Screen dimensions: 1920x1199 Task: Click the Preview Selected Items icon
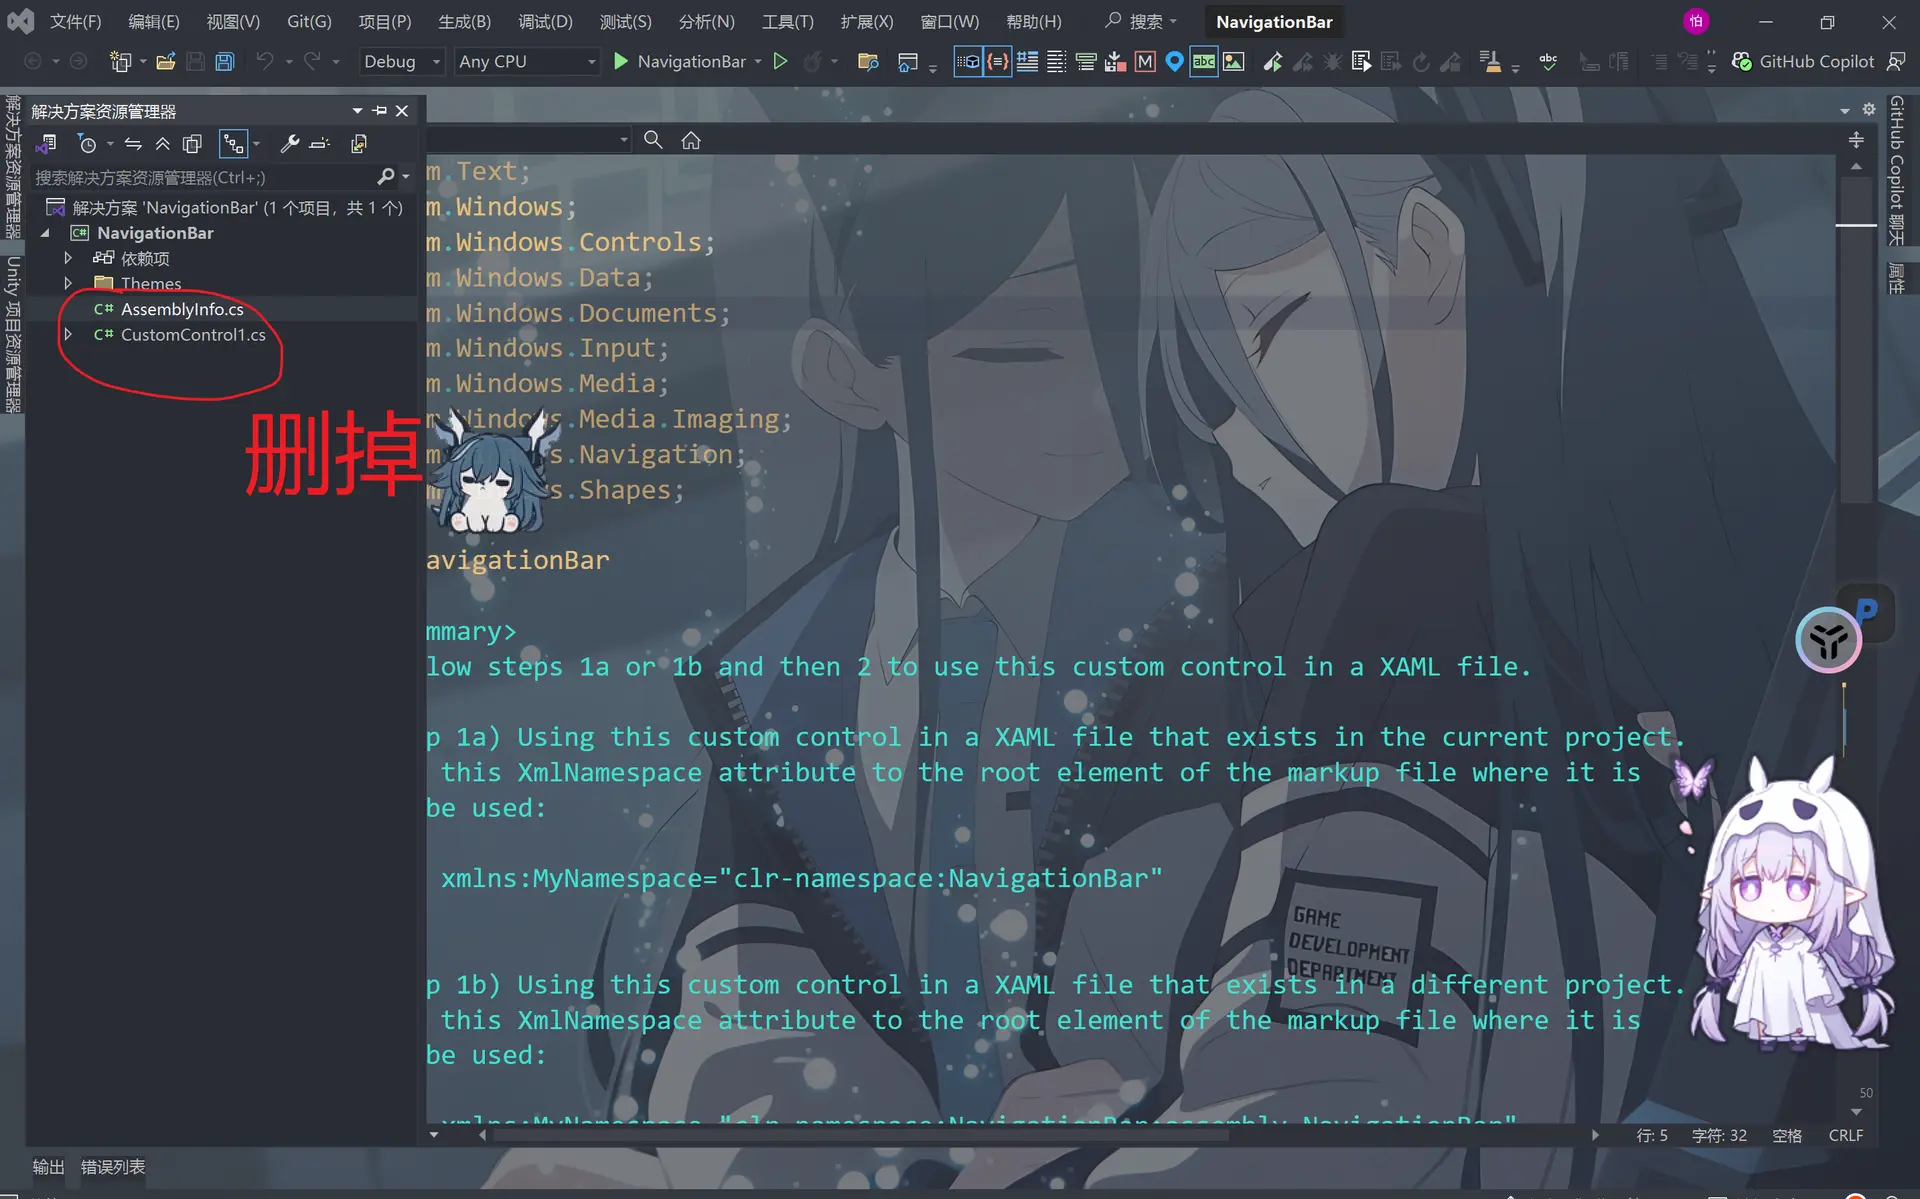[320, 144]
